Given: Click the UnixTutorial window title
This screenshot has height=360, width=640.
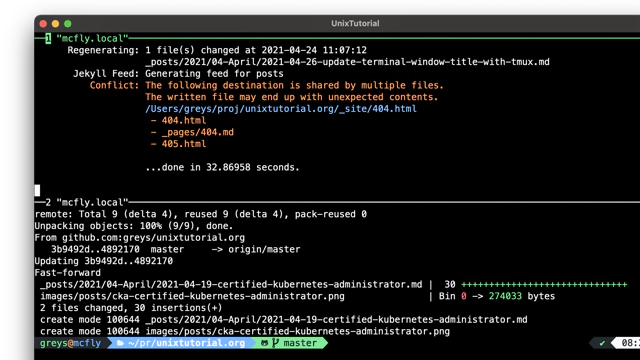Looking at the screenshot, I should (x=355, y=23).
